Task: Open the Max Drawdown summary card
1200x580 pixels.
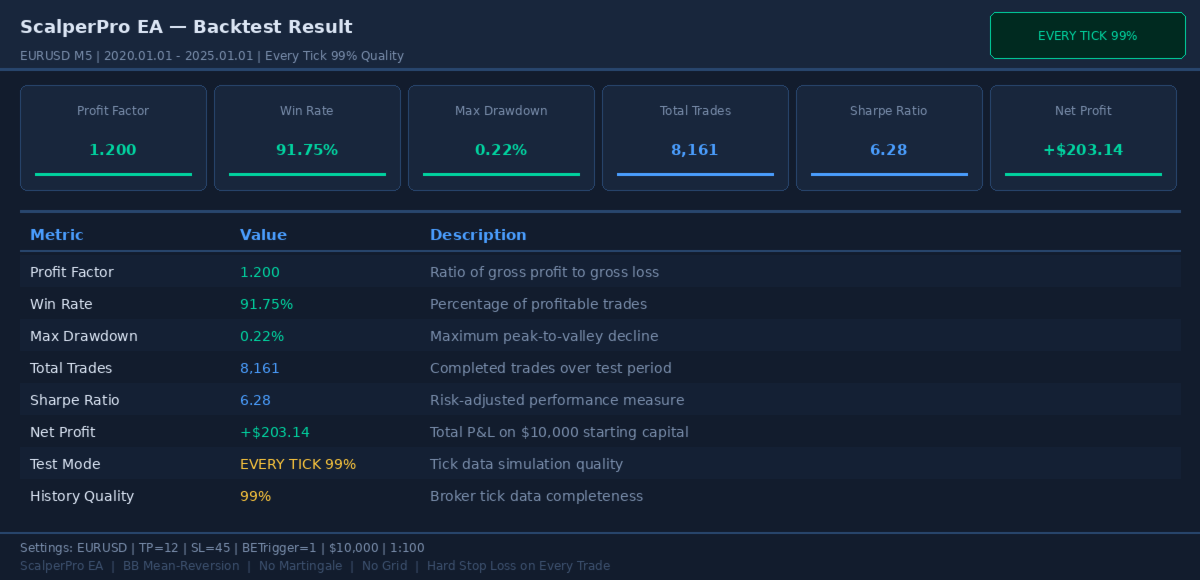Action: pos(501,138)
